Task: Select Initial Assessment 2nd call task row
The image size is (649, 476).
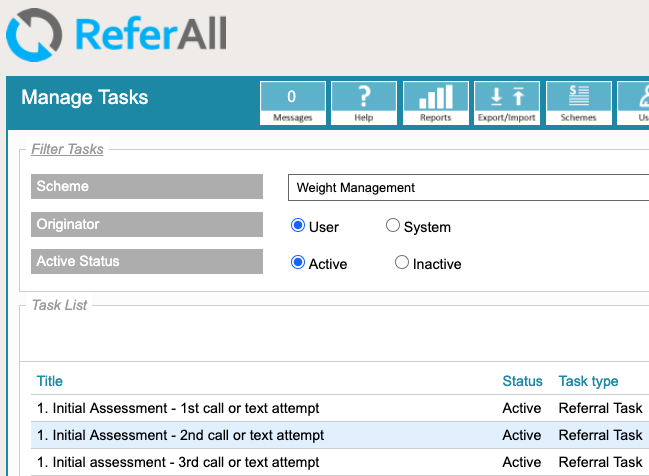Action: [x=180, y=435]
